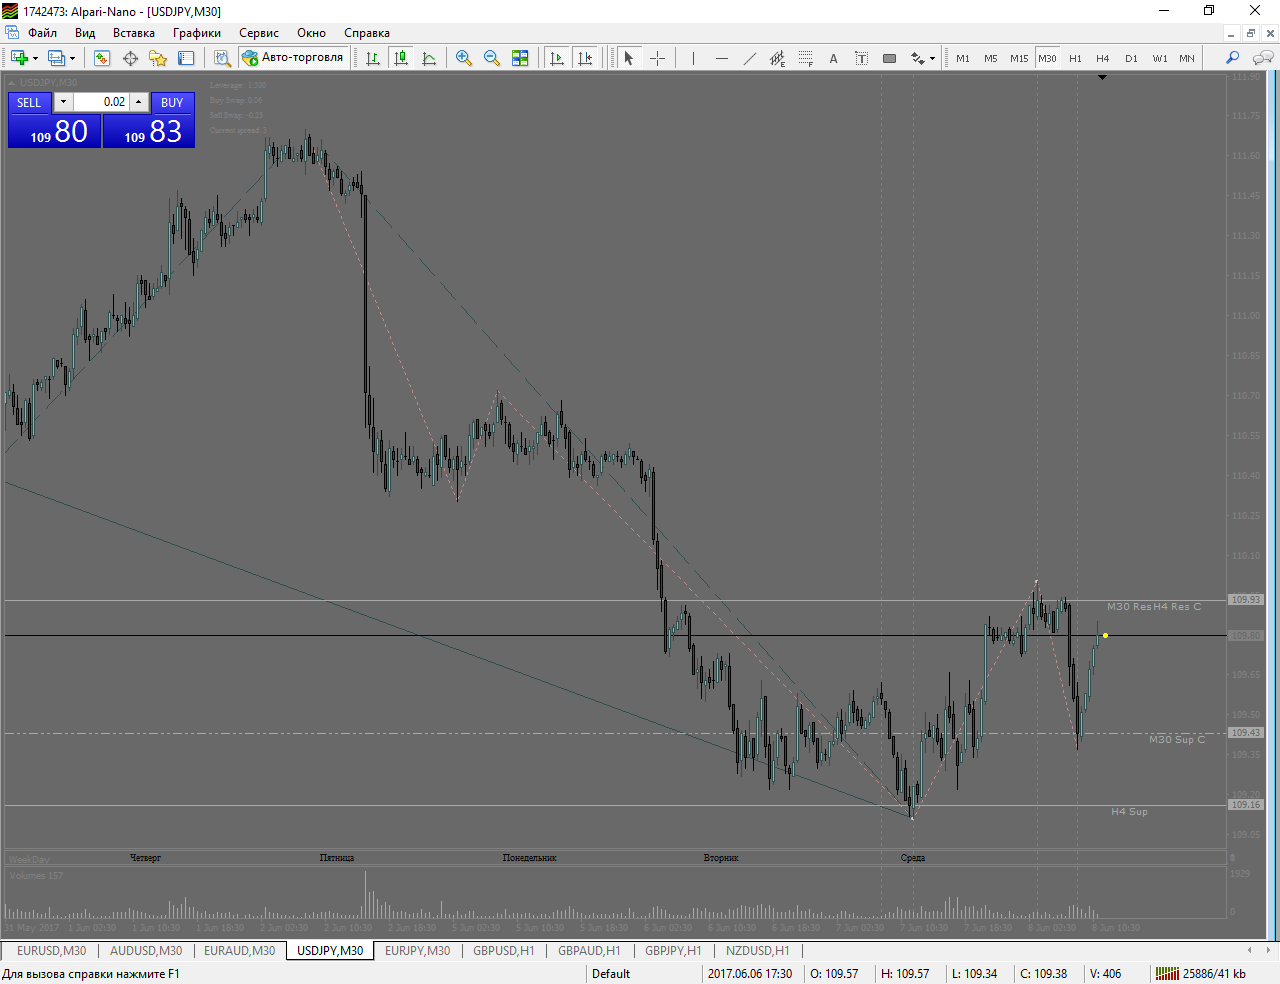
Task: Select the rectangle shape tool
Action: 889,58
